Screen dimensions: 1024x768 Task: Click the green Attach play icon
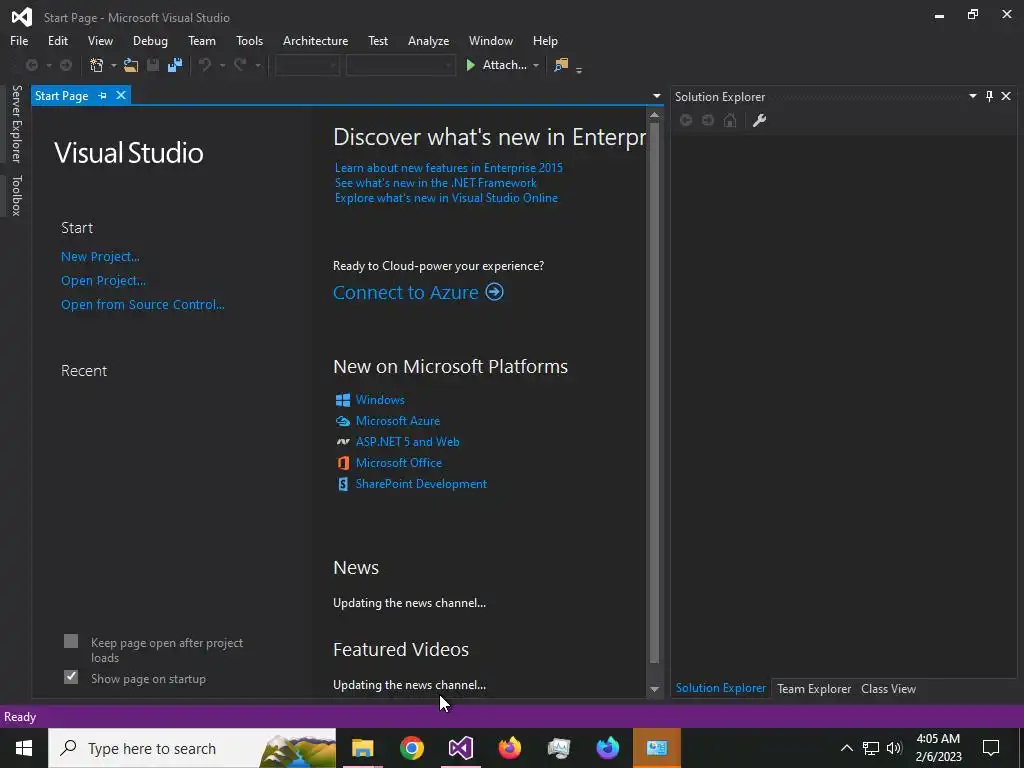(470, 65)
